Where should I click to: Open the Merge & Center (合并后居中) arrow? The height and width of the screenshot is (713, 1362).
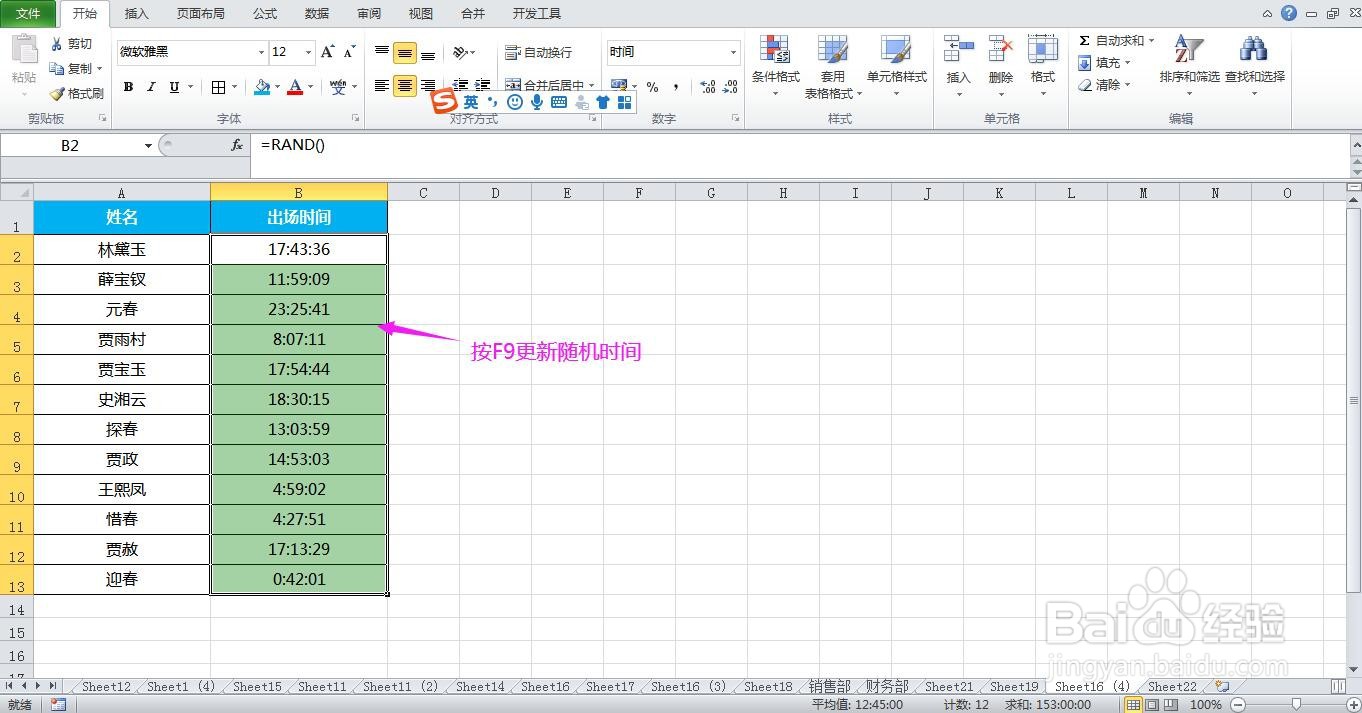tap(592, 86)
